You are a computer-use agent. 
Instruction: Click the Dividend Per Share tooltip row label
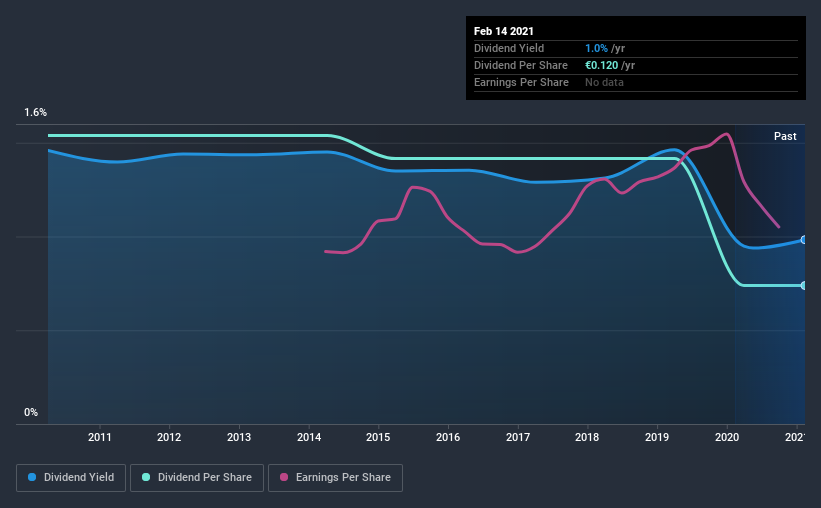[521, 65]
